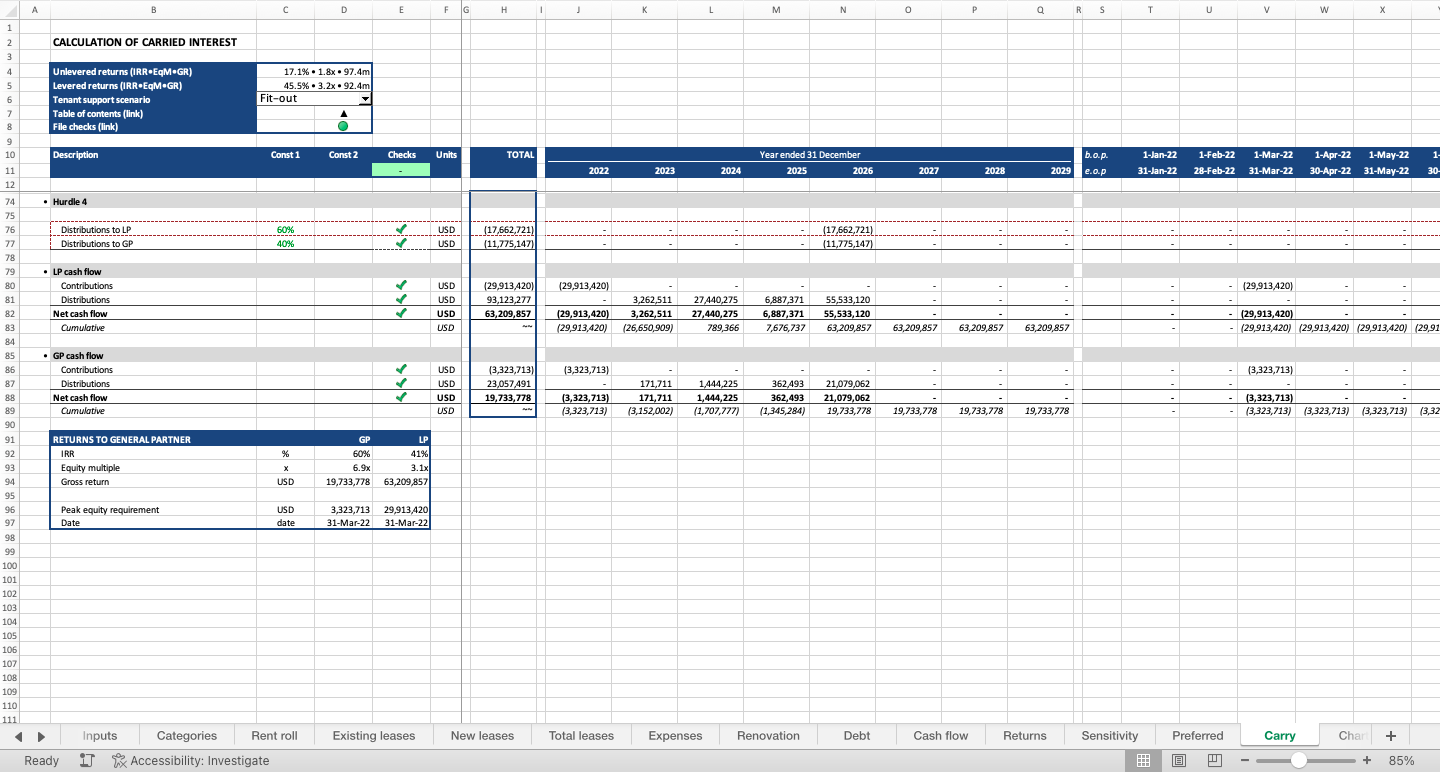Select column header H
Image resolution: width=1440 pixels, height=772 pixels.
[503, 10]
